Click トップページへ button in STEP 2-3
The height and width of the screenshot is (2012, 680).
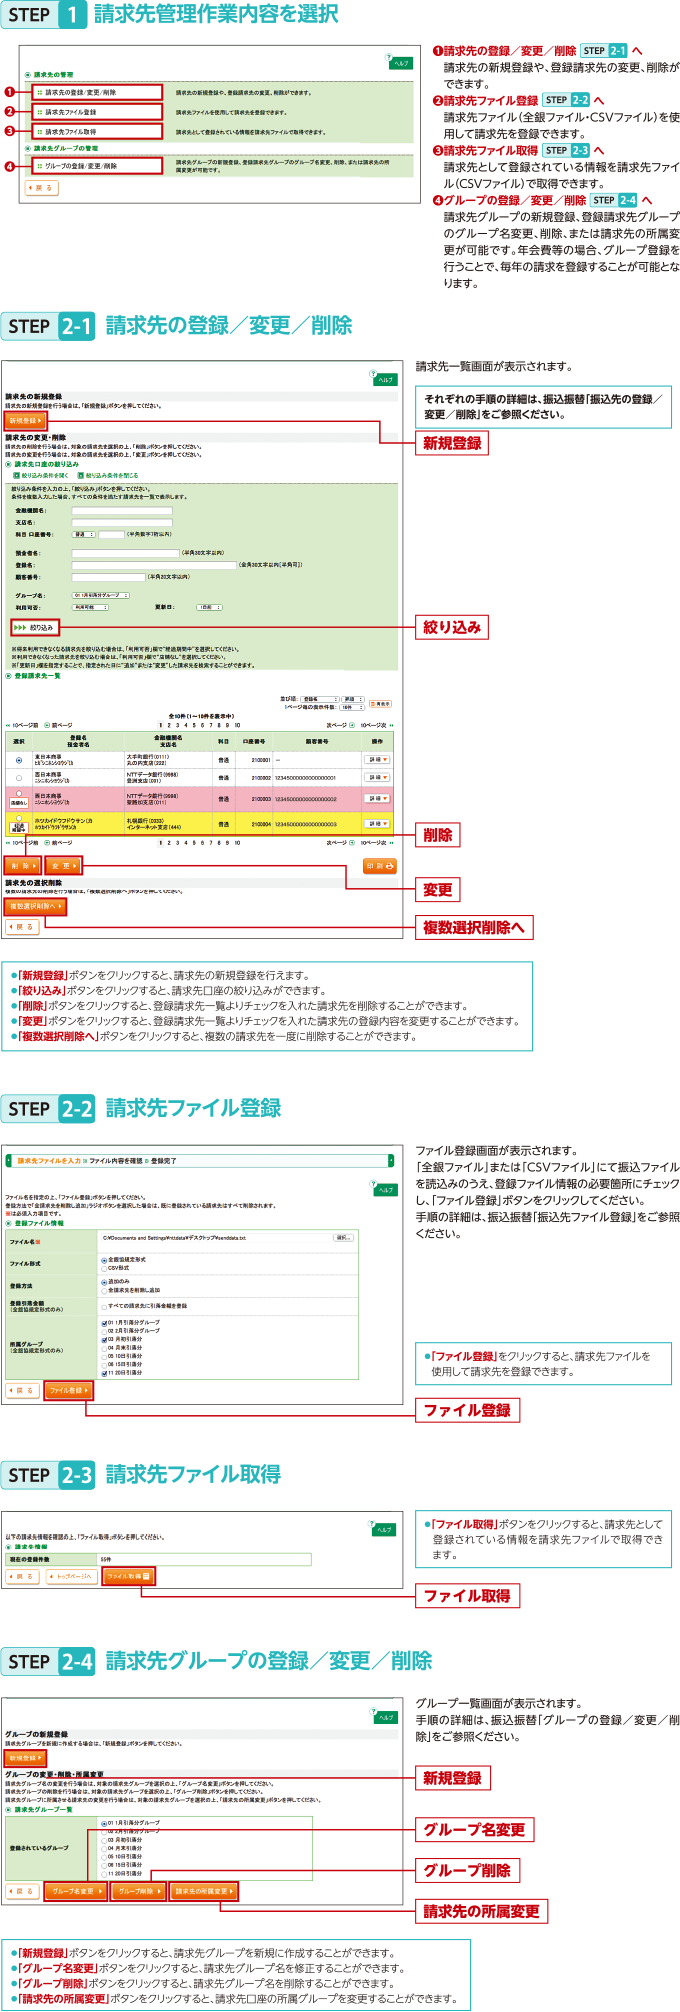click(71, 1576)
